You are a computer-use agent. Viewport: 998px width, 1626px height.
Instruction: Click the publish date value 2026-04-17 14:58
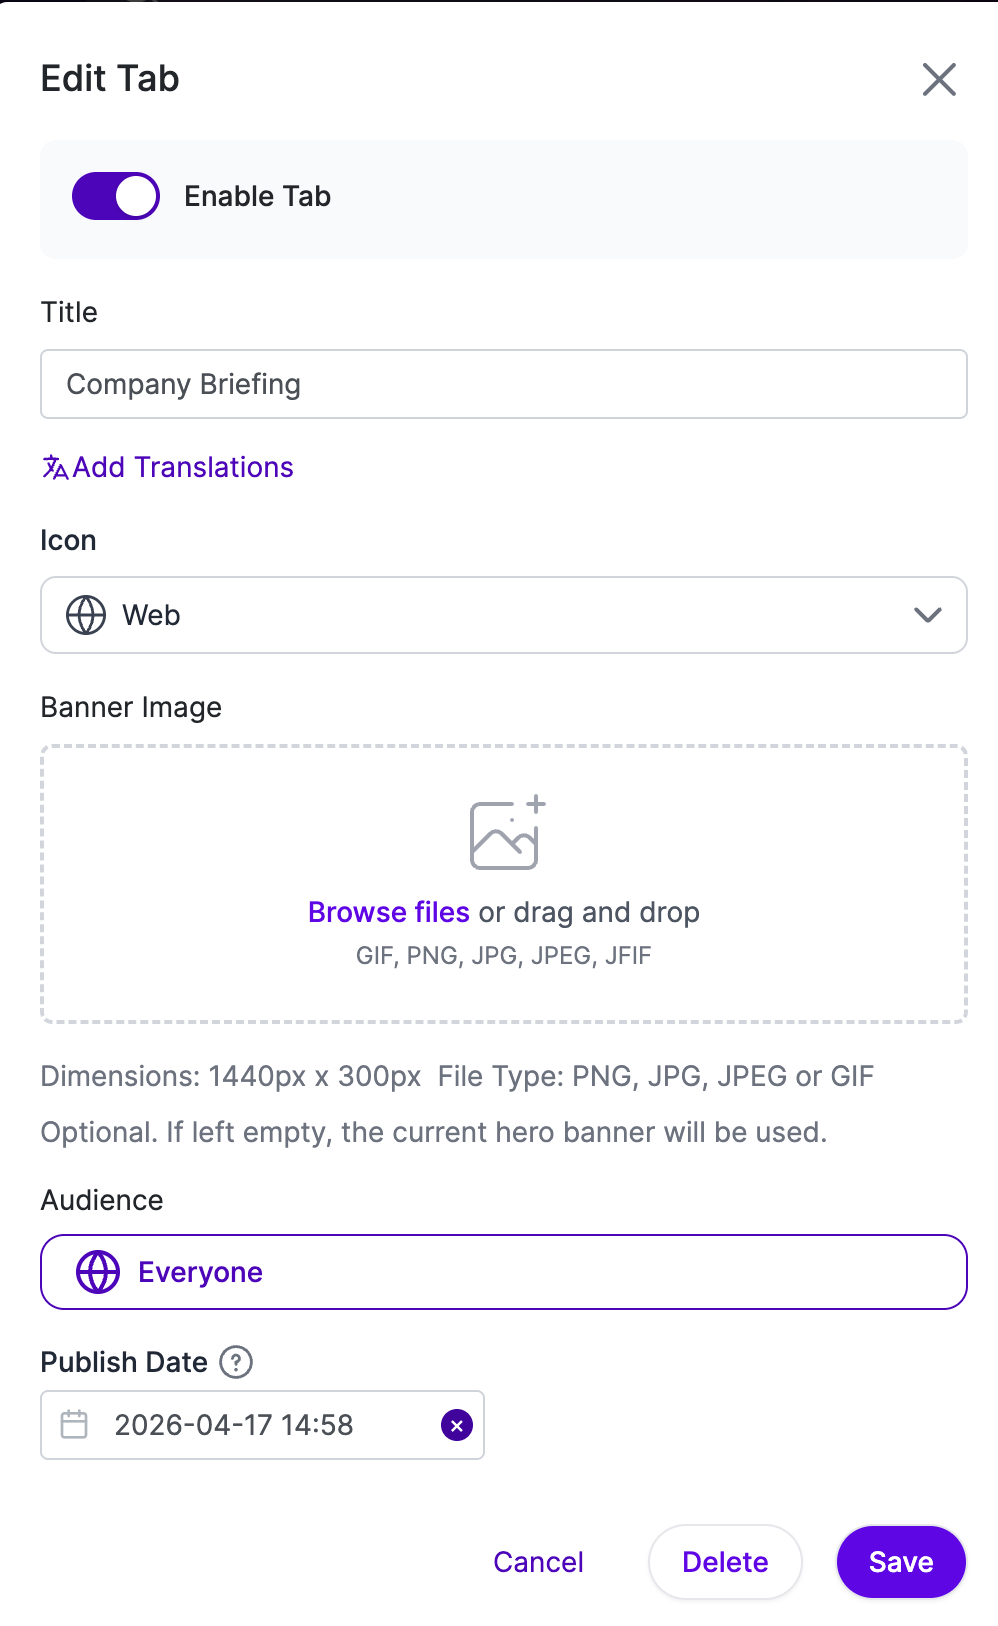(x=234, y=1425)
